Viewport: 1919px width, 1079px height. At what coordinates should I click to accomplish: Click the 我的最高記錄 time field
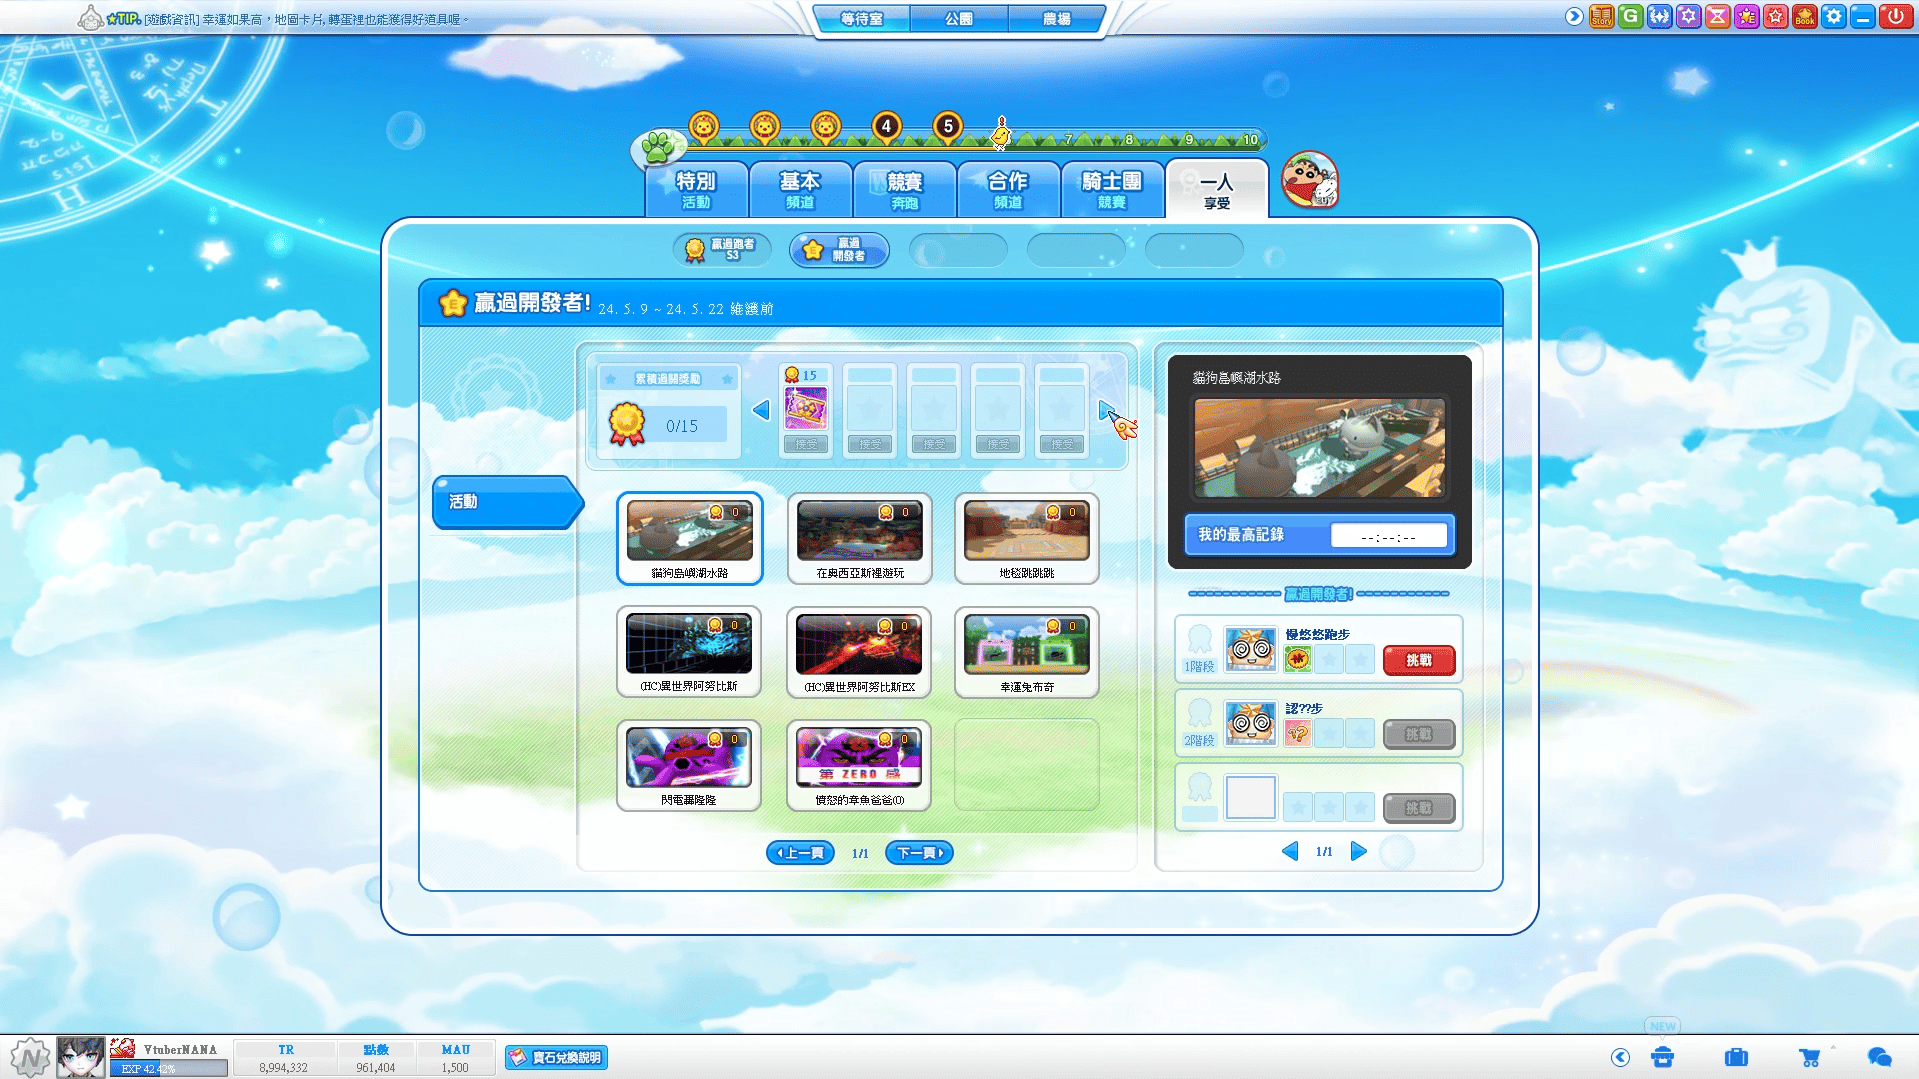(1388, 536)
